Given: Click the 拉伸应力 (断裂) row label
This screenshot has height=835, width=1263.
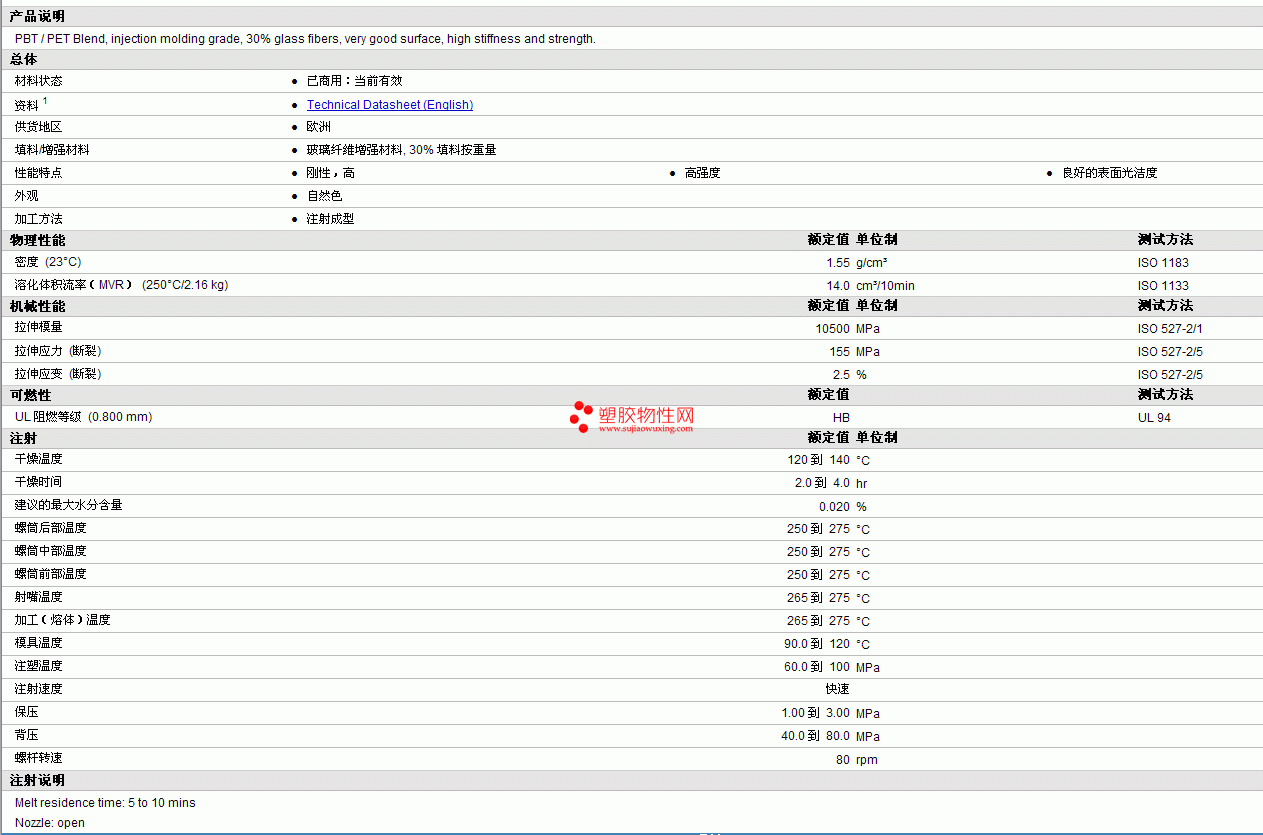Looking at the screenshot, I should pyautogui.click(x=58, y=351).
